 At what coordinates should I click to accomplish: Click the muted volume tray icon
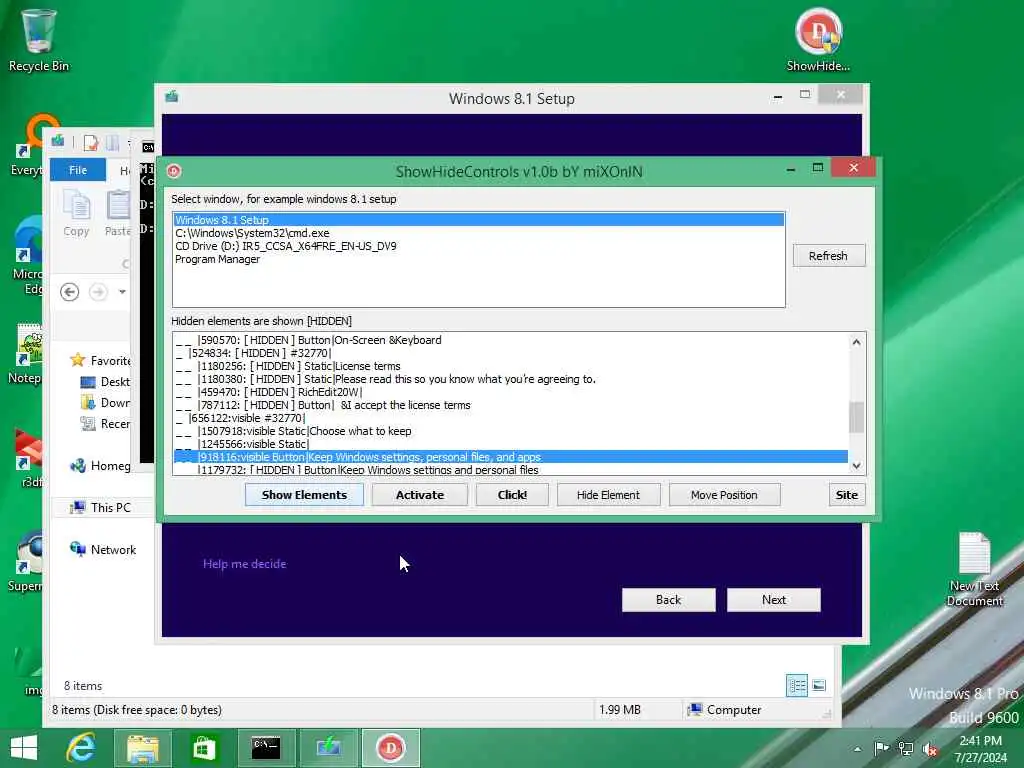(931, 749)
